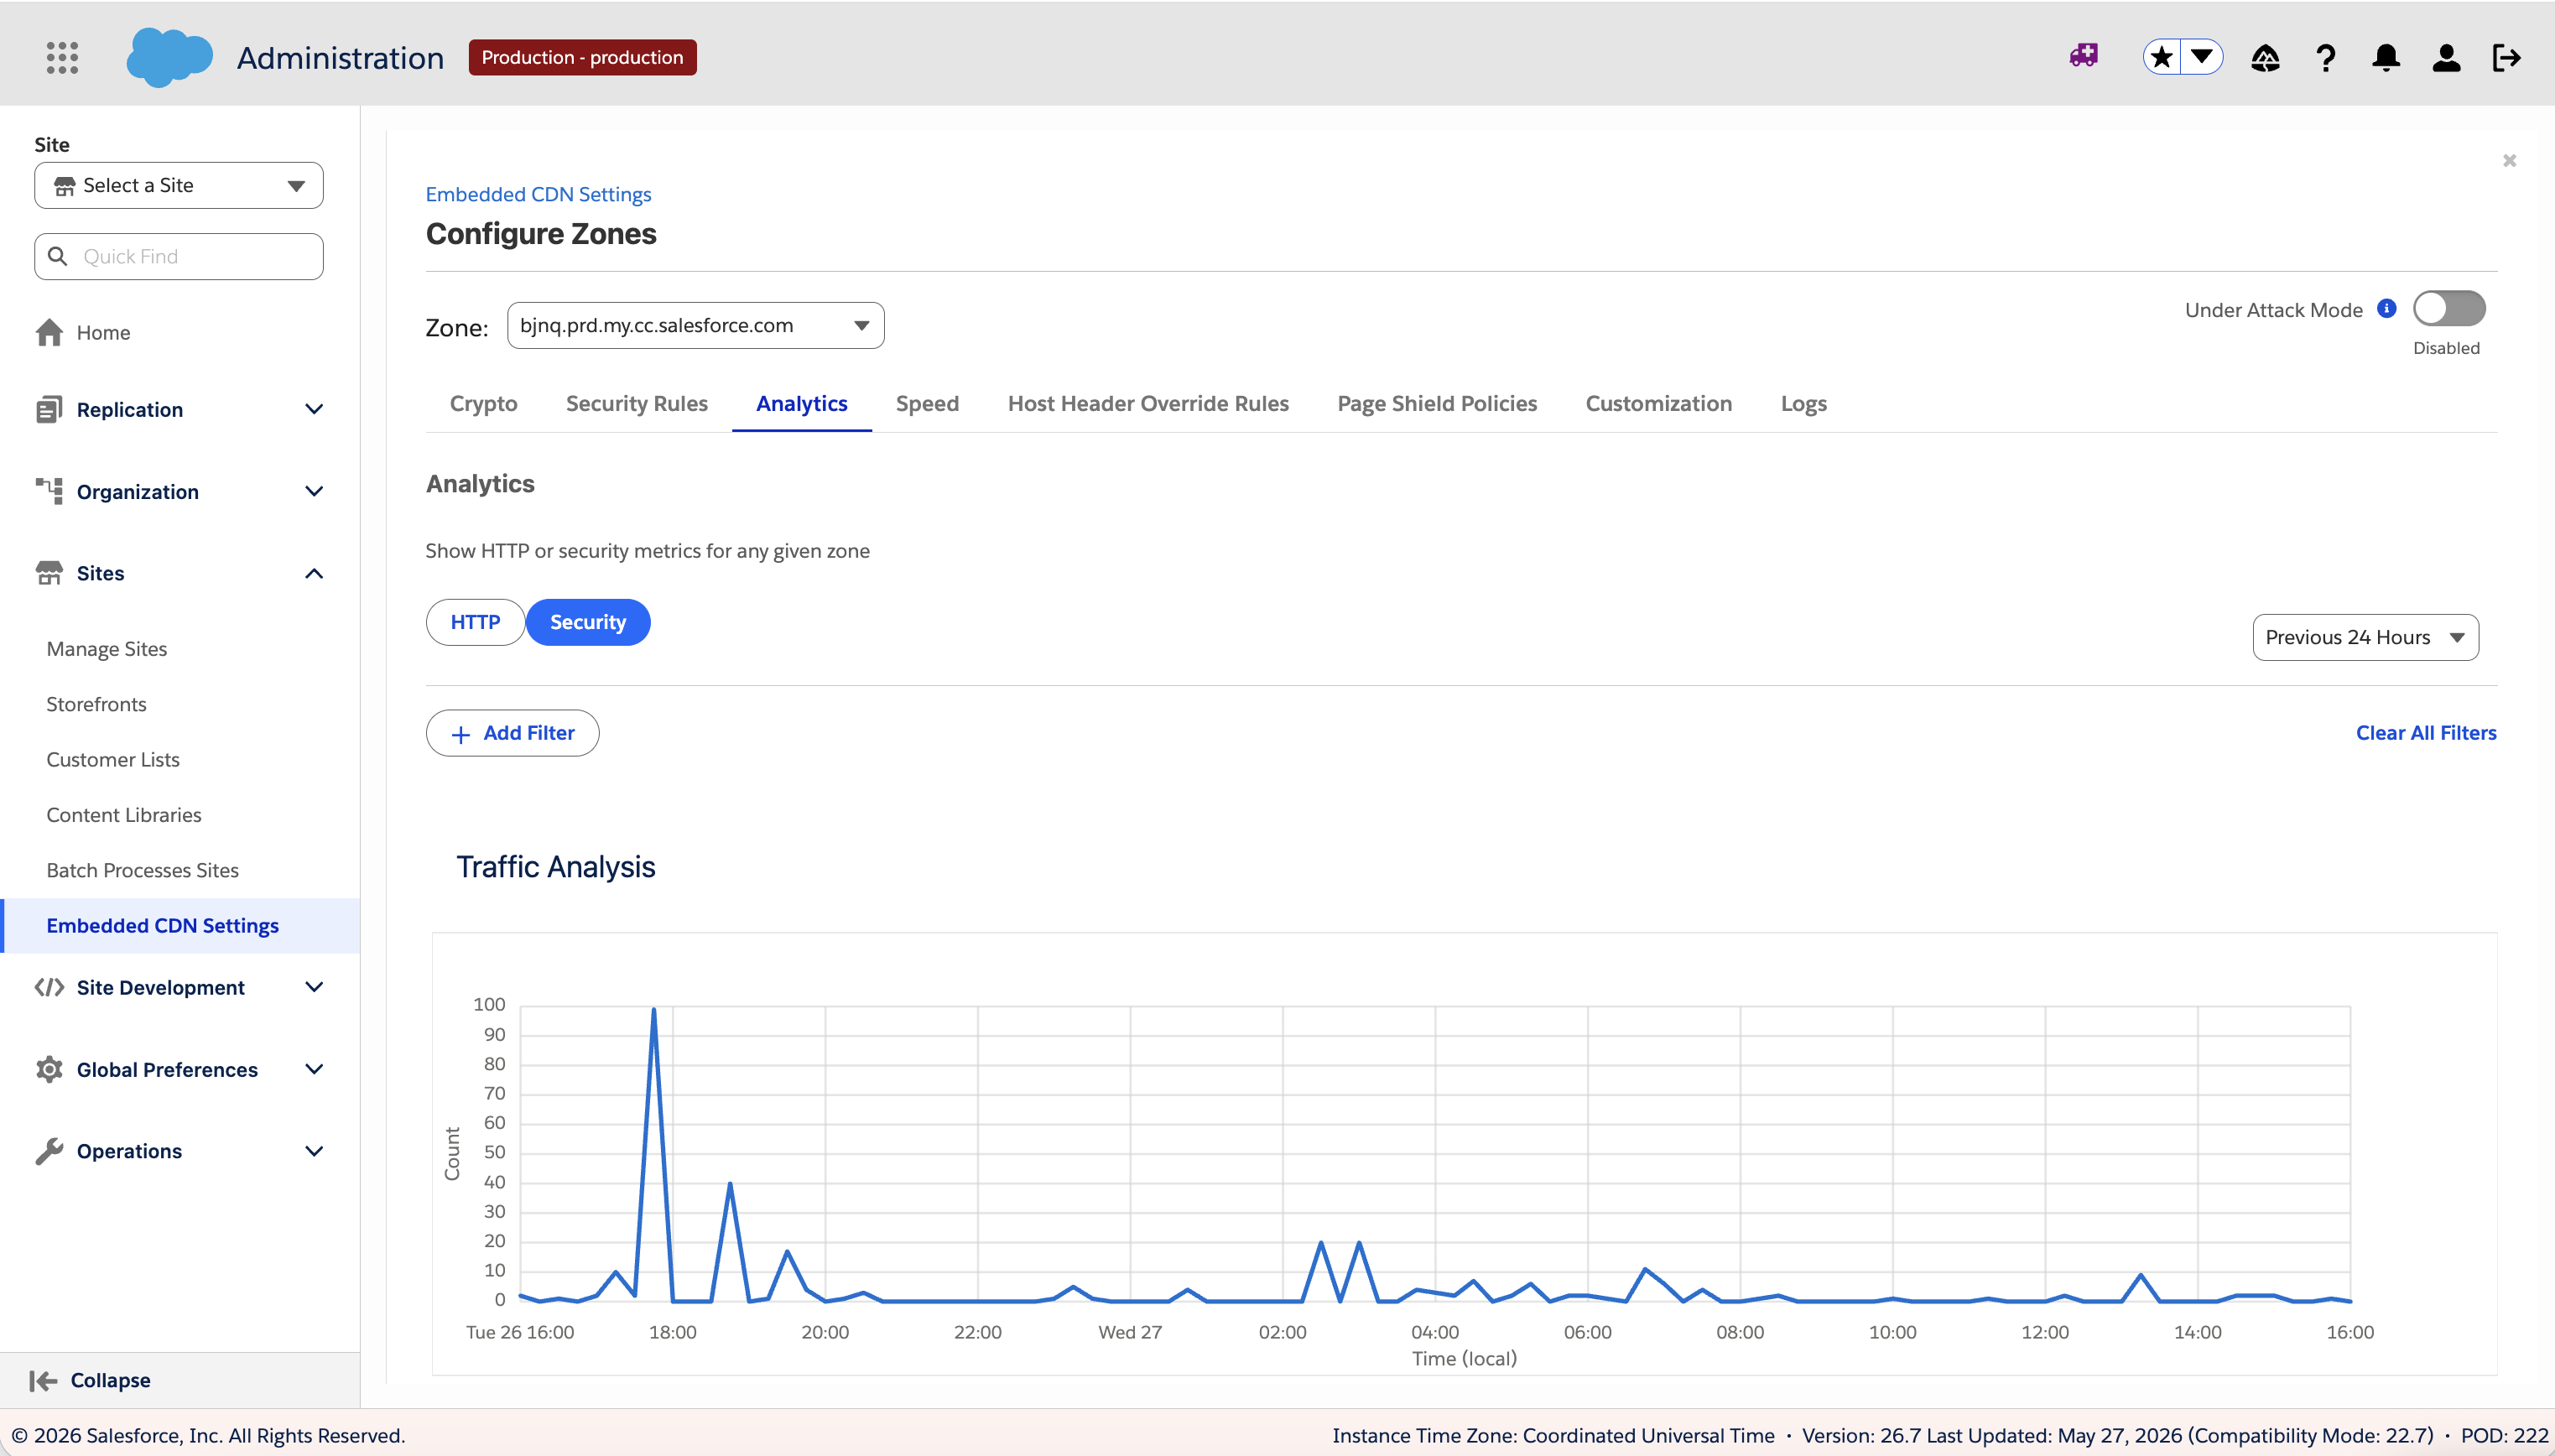Click the Production - production badge
Screen dimensions: 2555x1456
583,57
